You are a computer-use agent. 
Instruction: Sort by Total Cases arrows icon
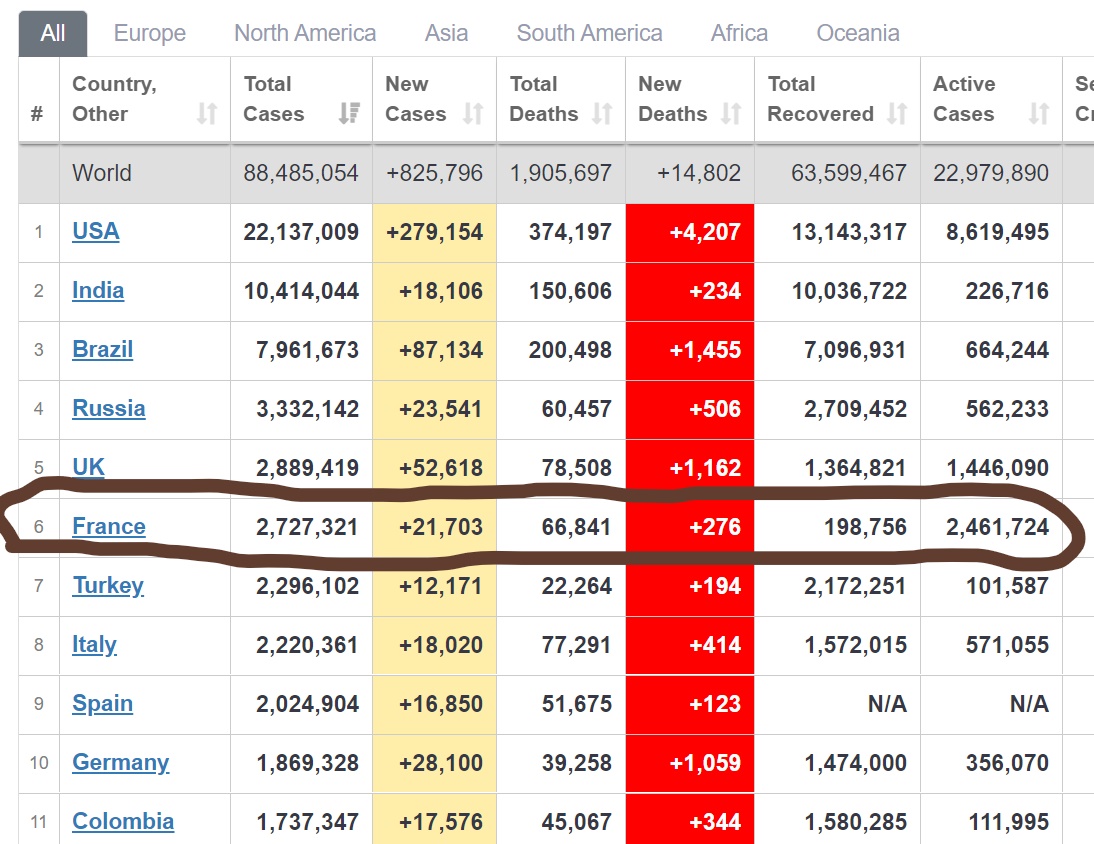tap(349, 113)
